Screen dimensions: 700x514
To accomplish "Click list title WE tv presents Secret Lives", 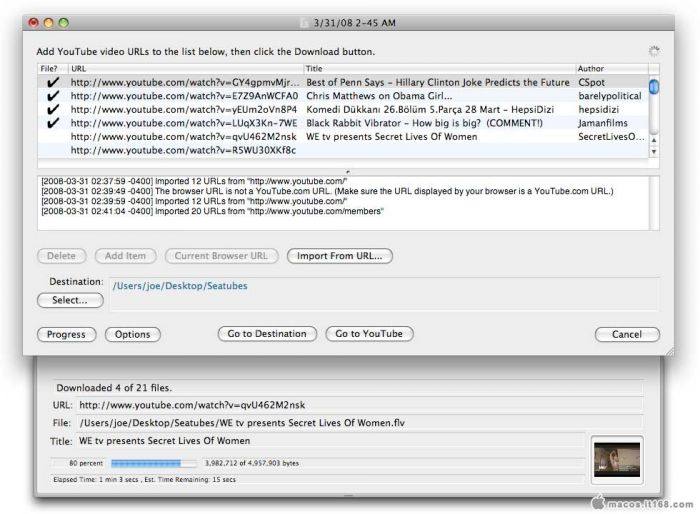I will click(392, 137).
